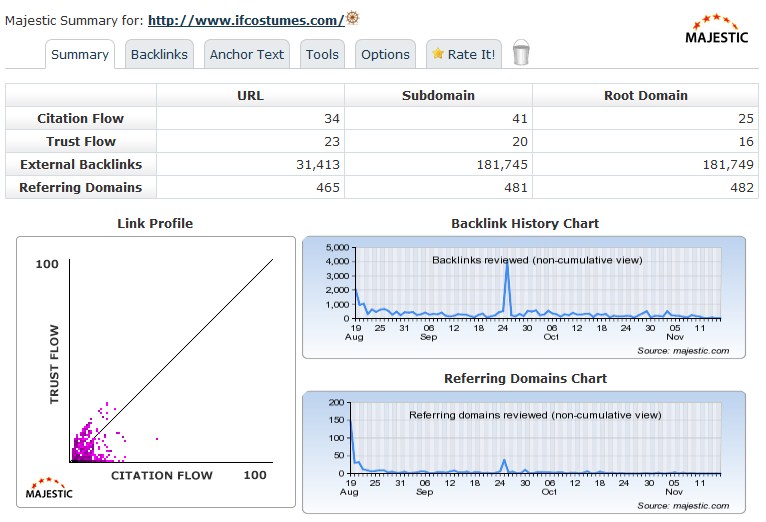766x522 pixels.
Task: Go to the Options tab
Action: tap(385, 55)
